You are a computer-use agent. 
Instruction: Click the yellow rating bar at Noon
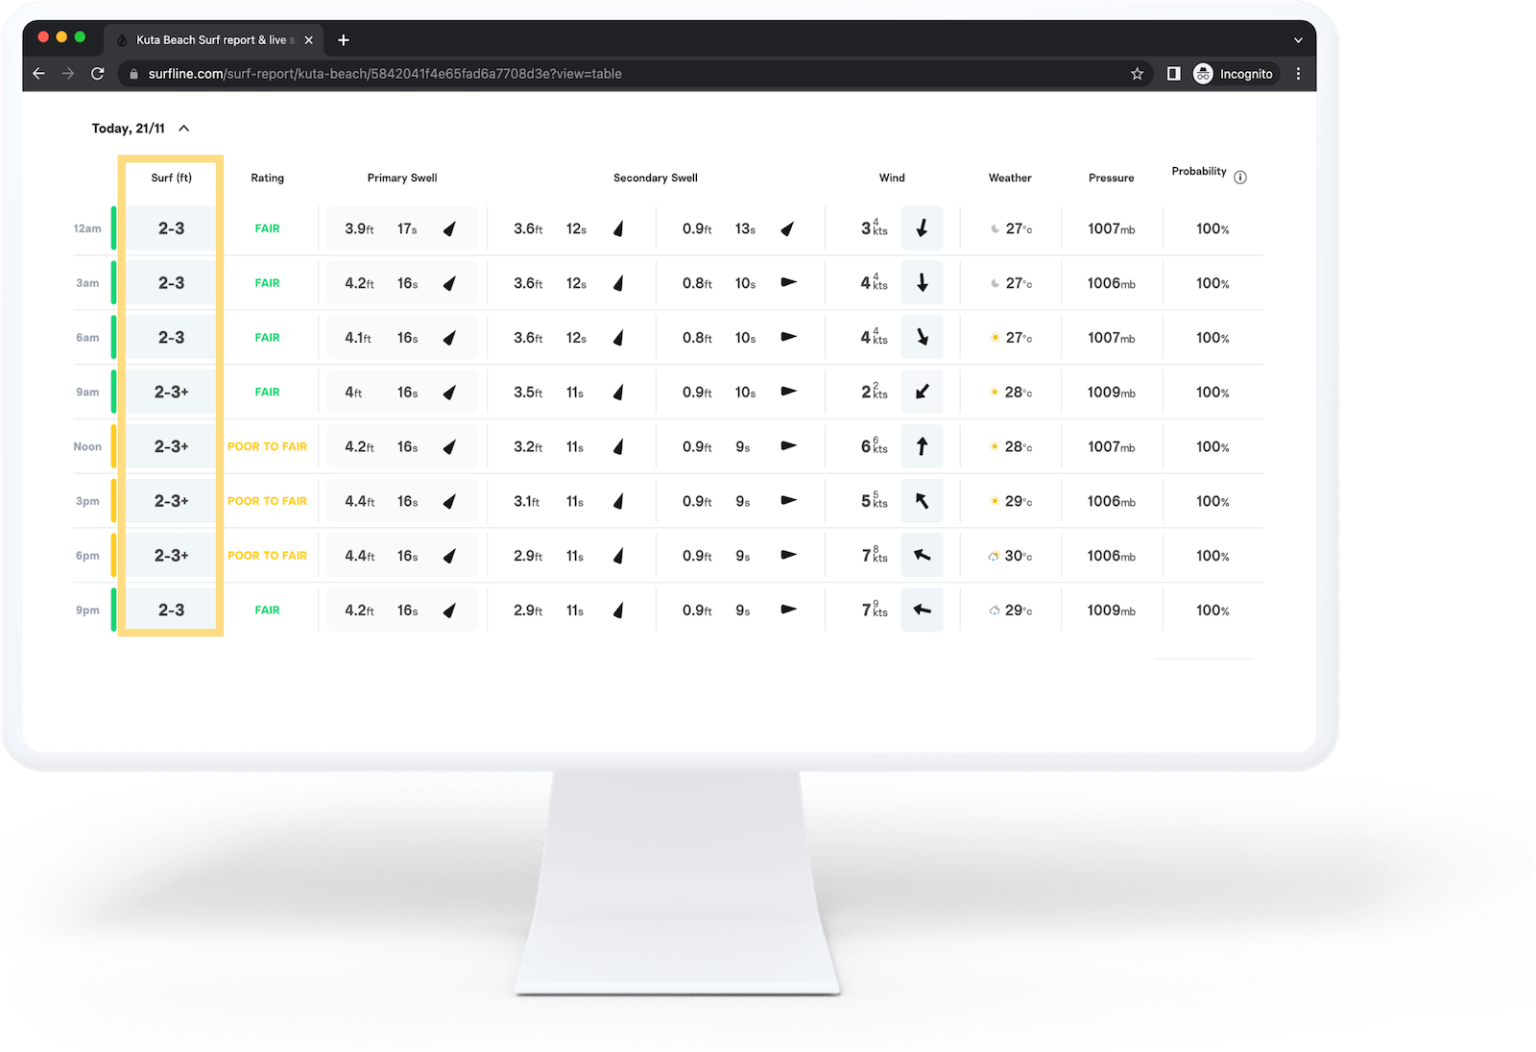pyautogui.click(x=113, y=446)
